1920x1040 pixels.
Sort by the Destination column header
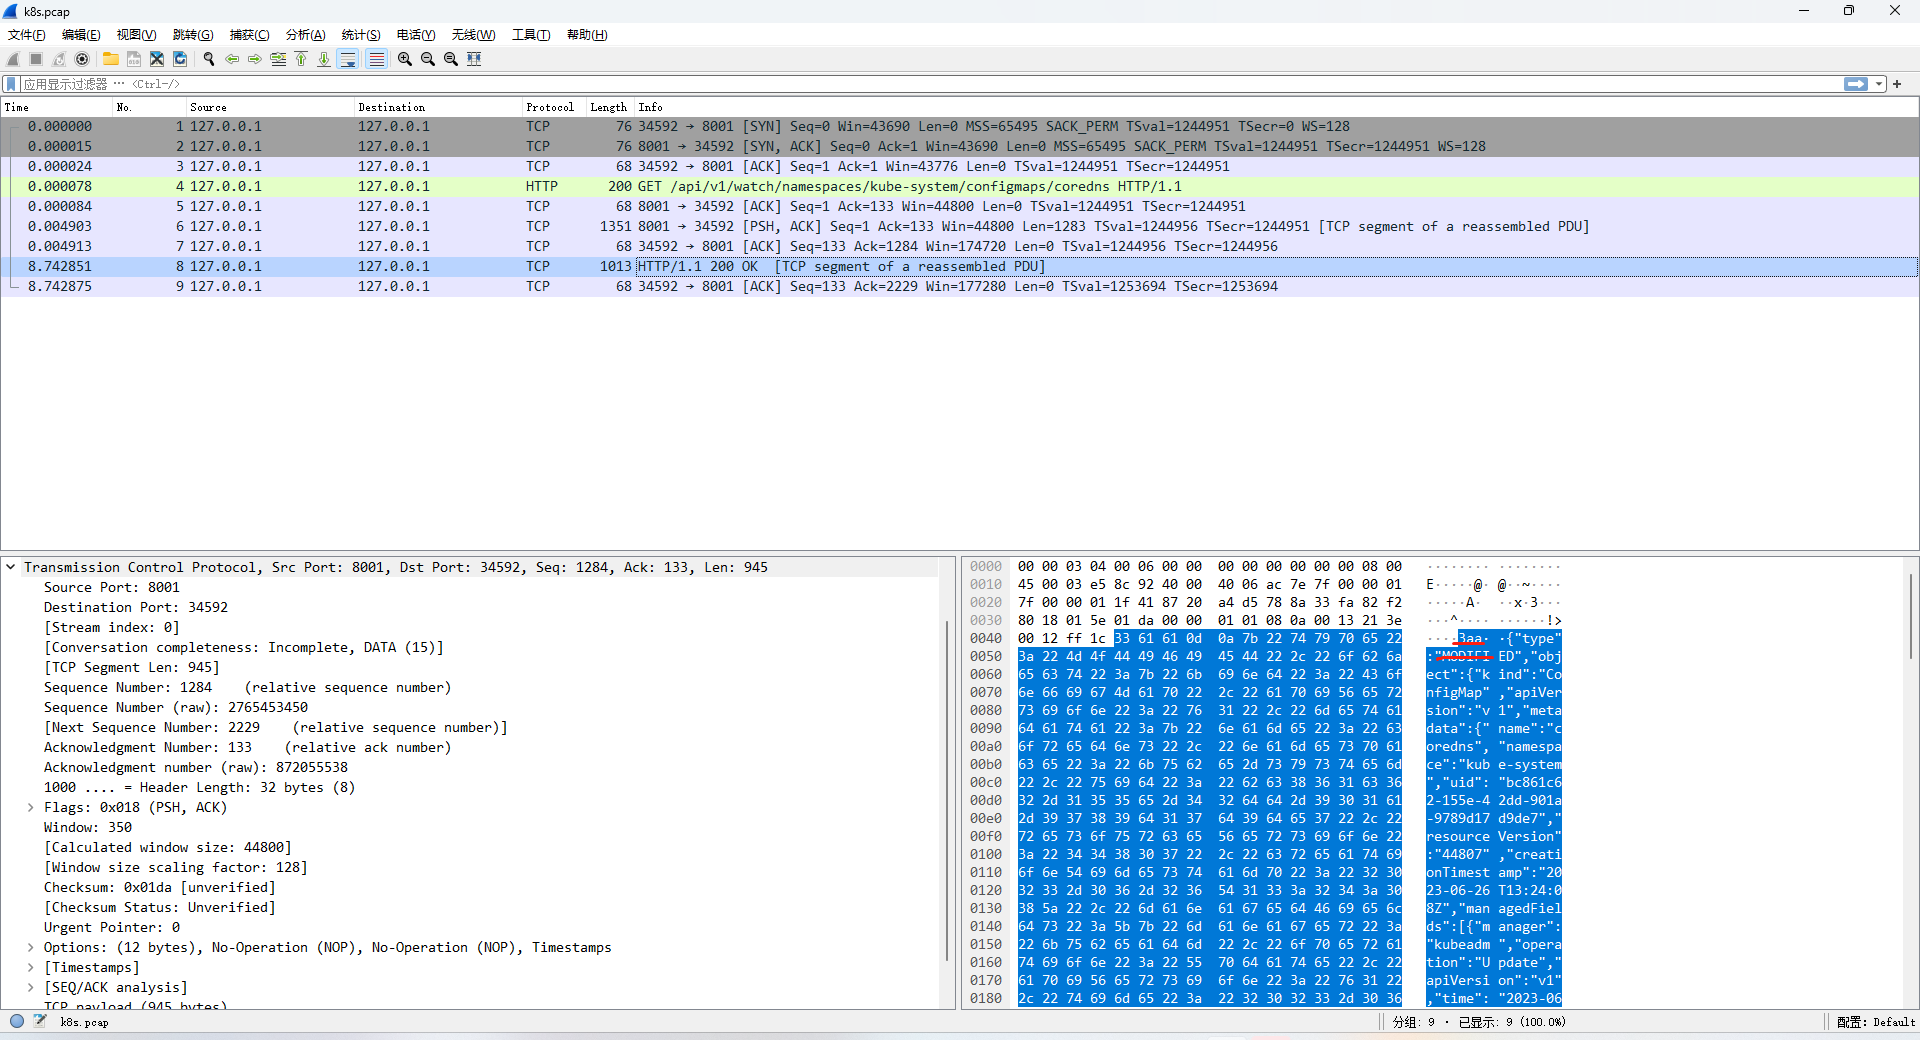[438, 107]
